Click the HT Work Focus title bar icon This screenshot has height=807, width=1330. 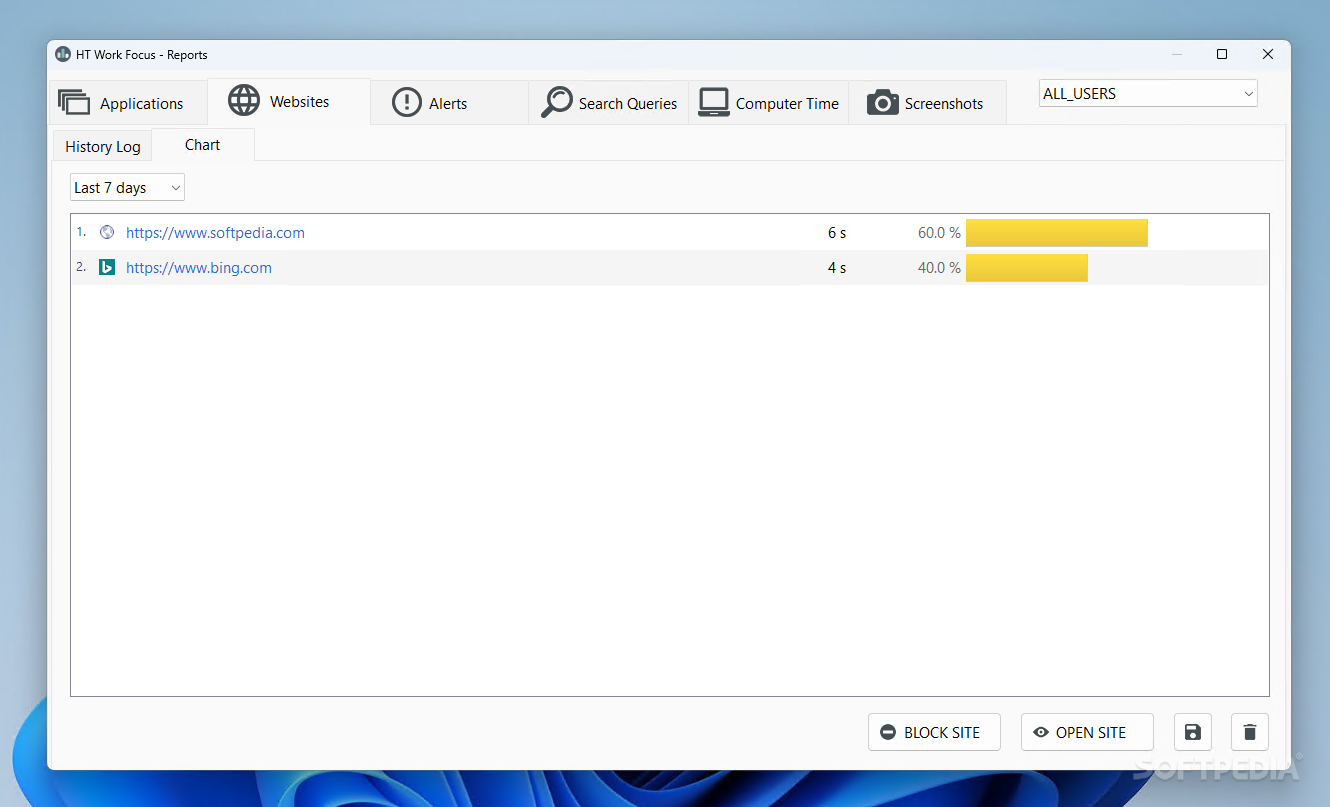(63, 54)
